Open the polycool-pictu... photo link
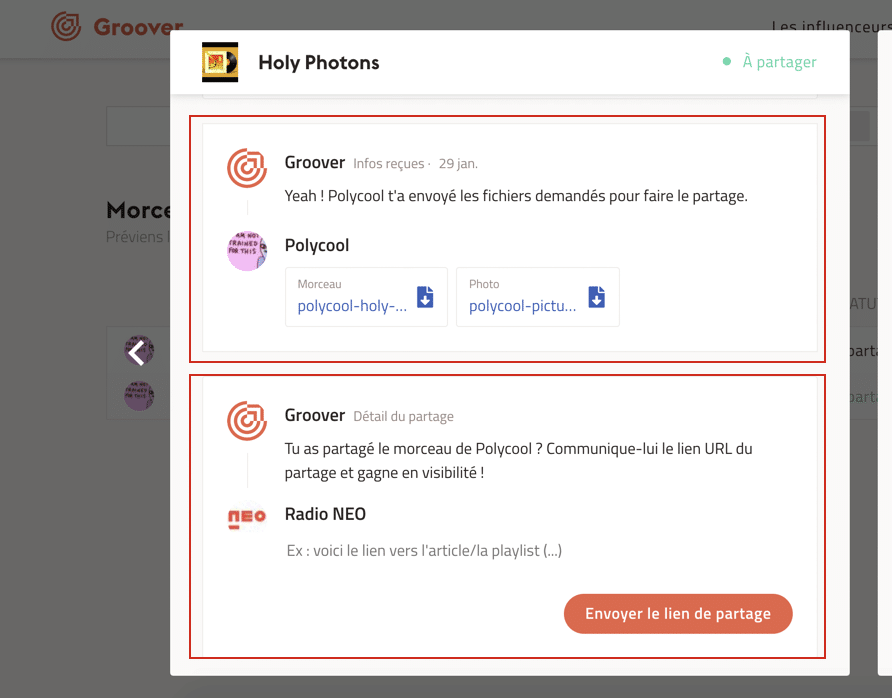Image resolution: width=892 pixels, height=698 pixels. pyautogui.click(x=522, y=306)
